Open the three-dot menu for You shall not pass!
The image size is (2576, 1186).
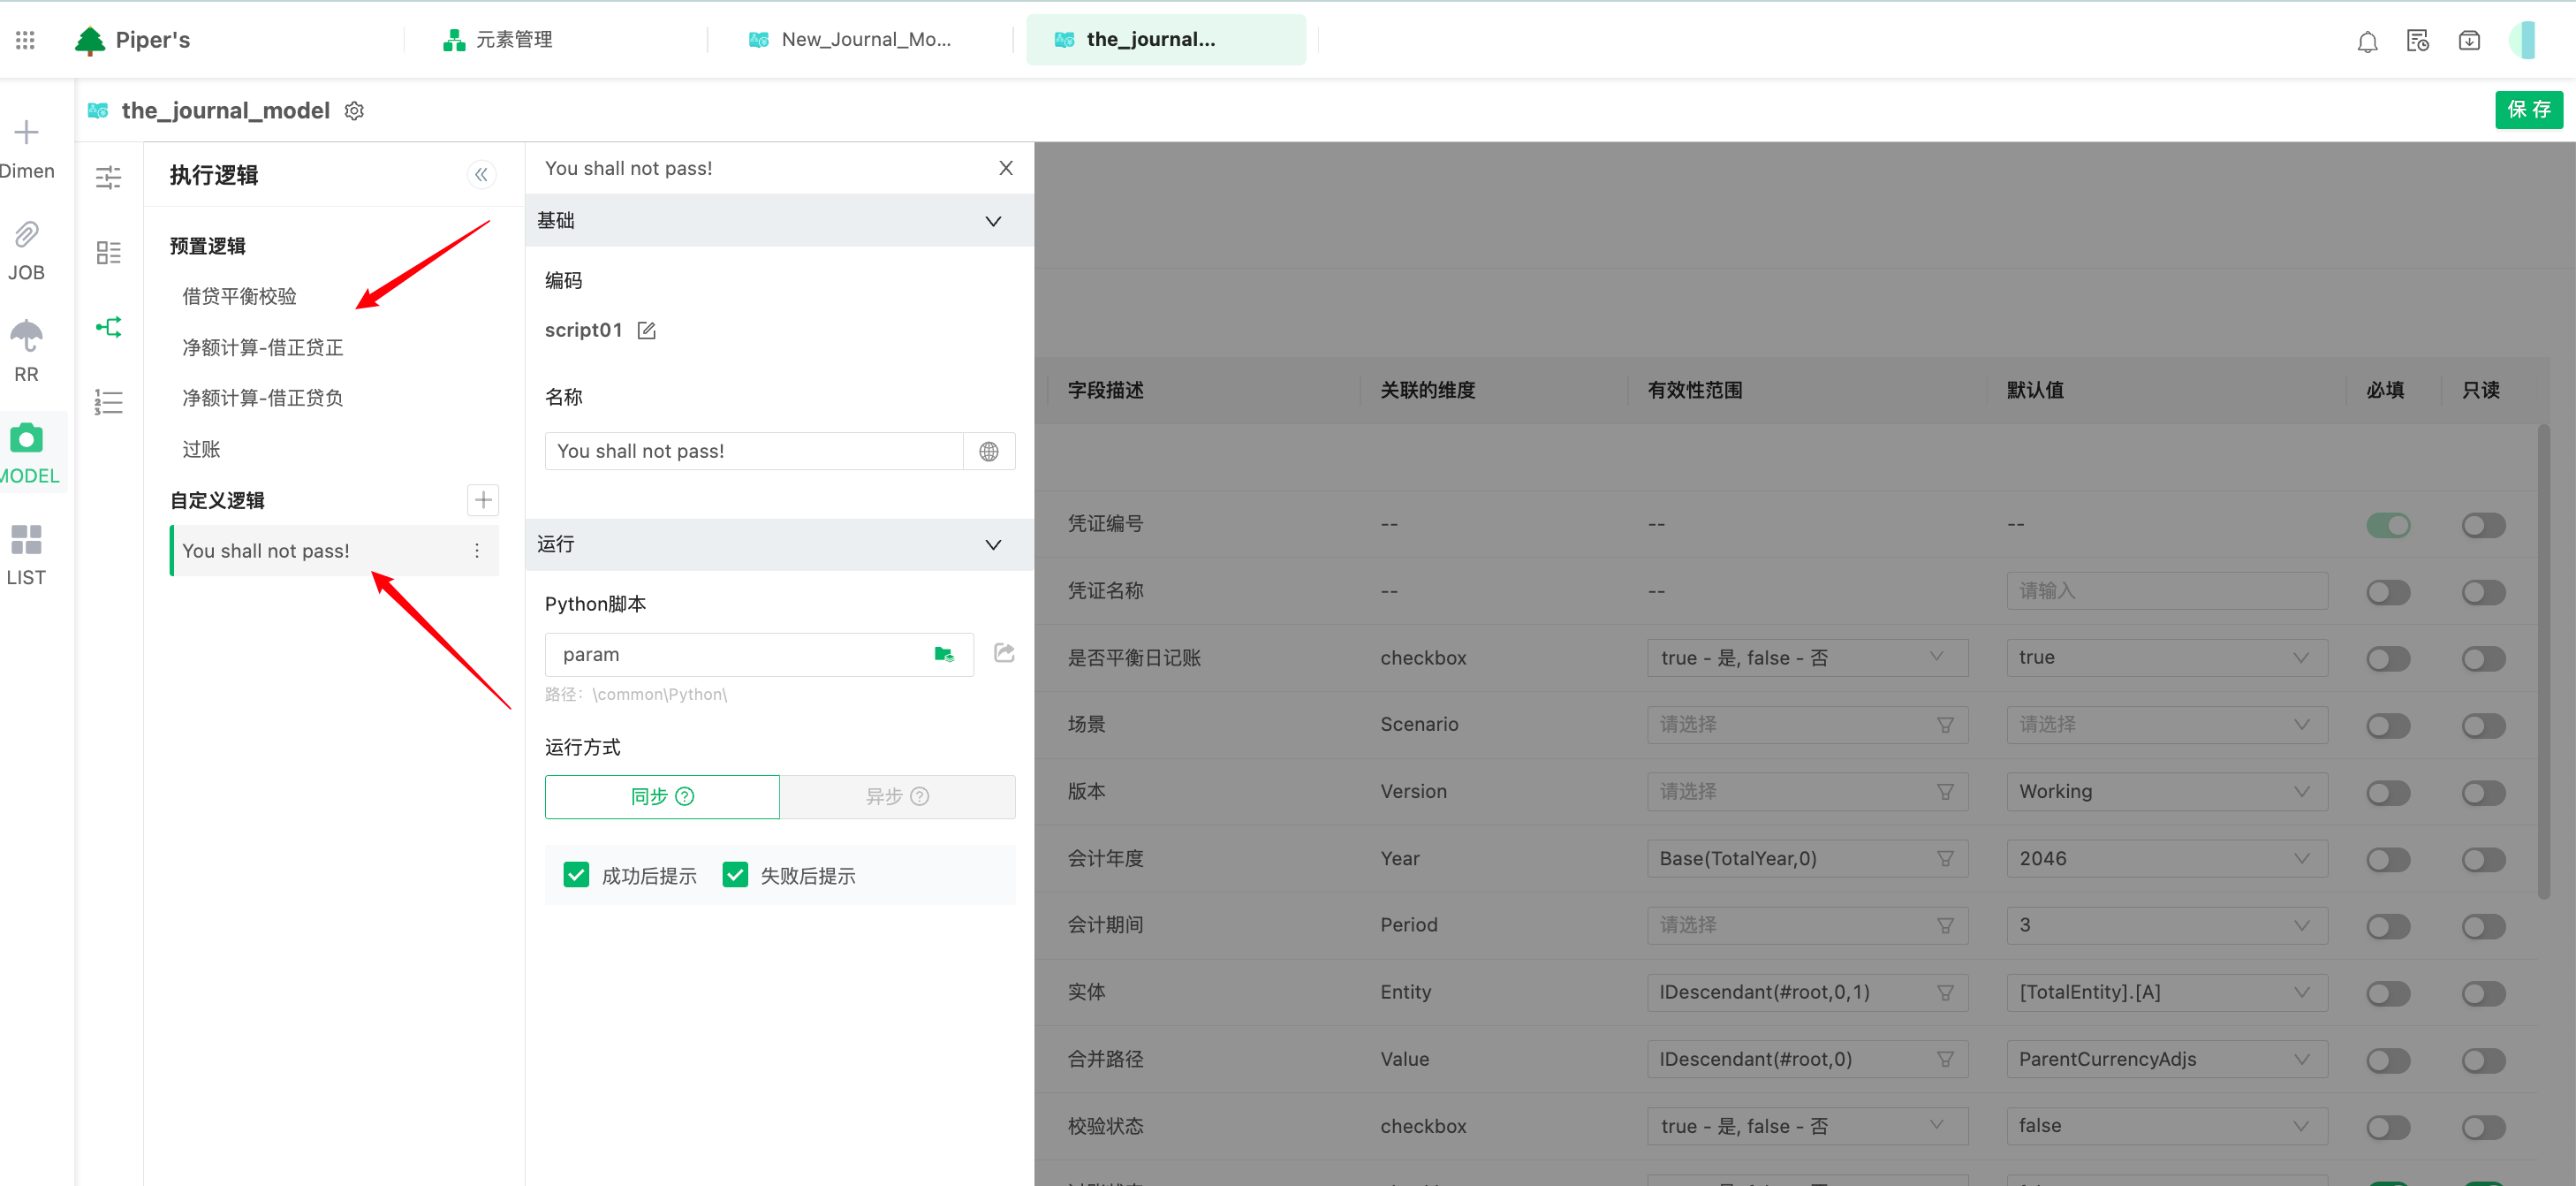tap(477, 551)
